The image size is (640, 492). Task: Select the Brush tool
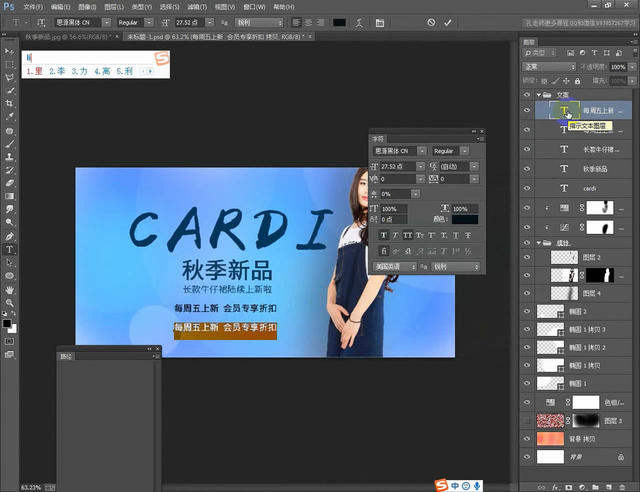(x=9, y=144)
